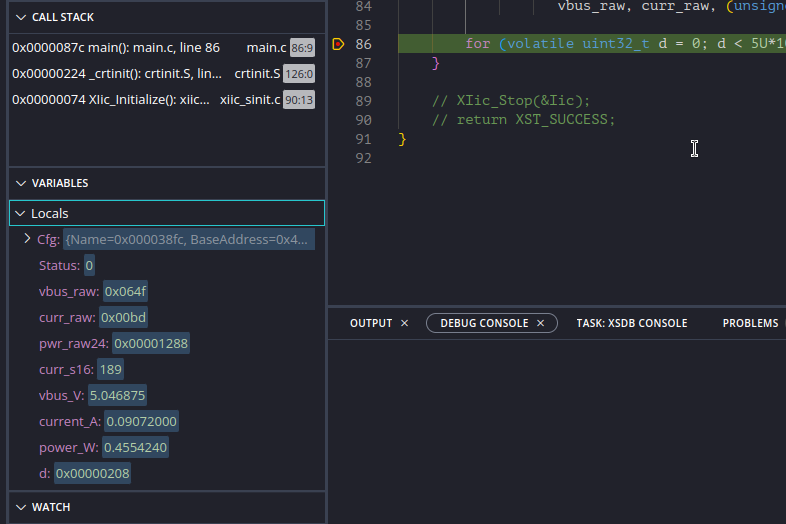Select current_A value 0.09072000

tap(141, 422)
